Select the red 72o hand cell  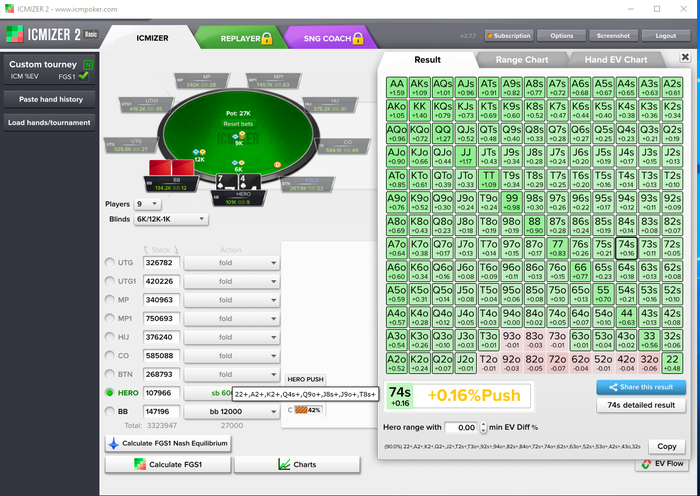557,363
